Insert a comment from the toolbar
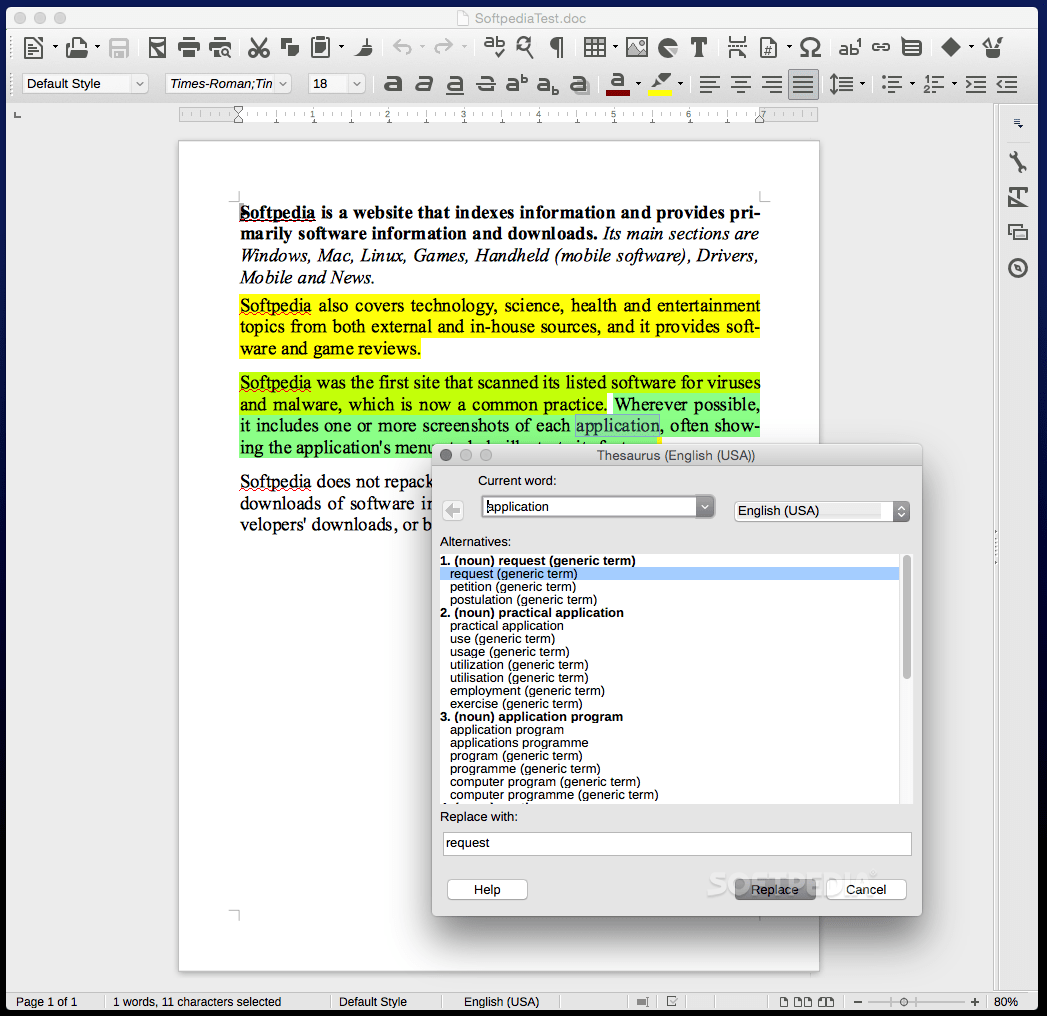 911,47
